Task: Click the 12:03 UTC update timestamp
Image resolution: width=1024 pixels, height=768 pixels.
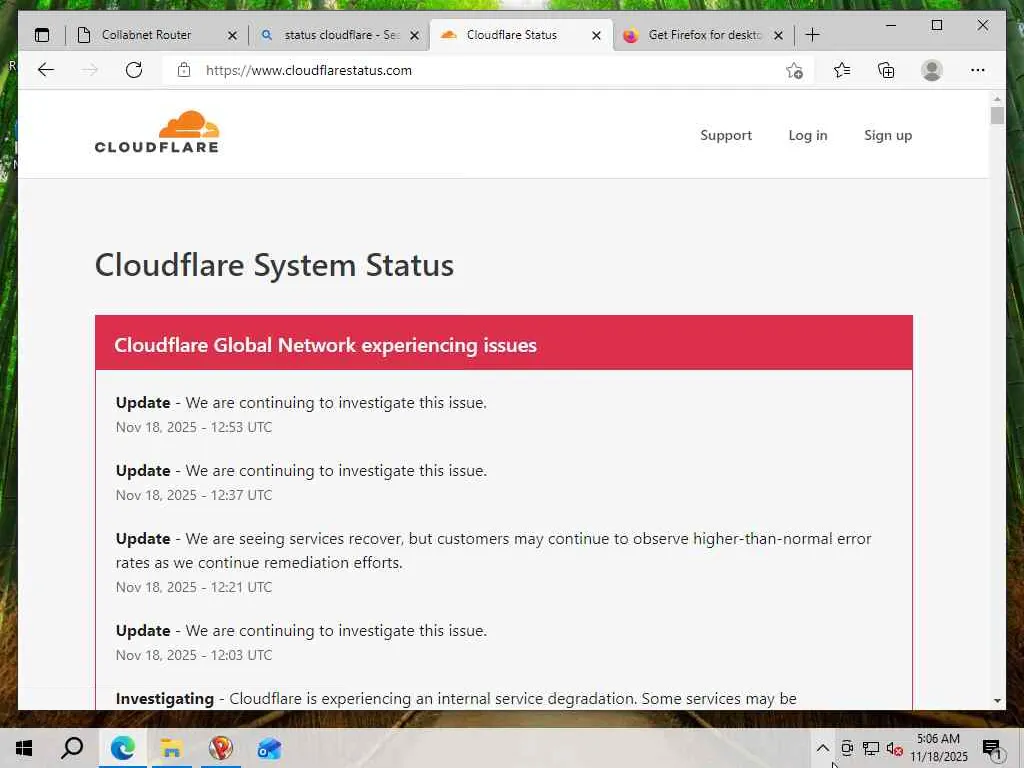Action: [194, 655]
